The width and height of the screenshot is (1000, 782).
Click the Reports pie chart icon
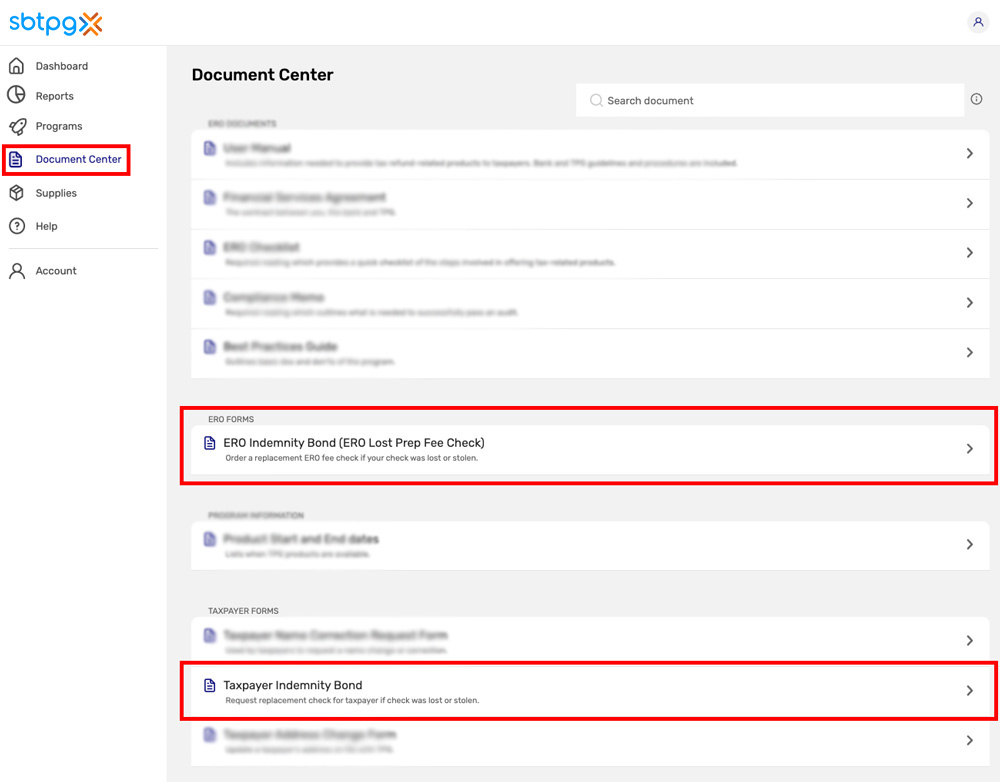(x=17, y=96)
